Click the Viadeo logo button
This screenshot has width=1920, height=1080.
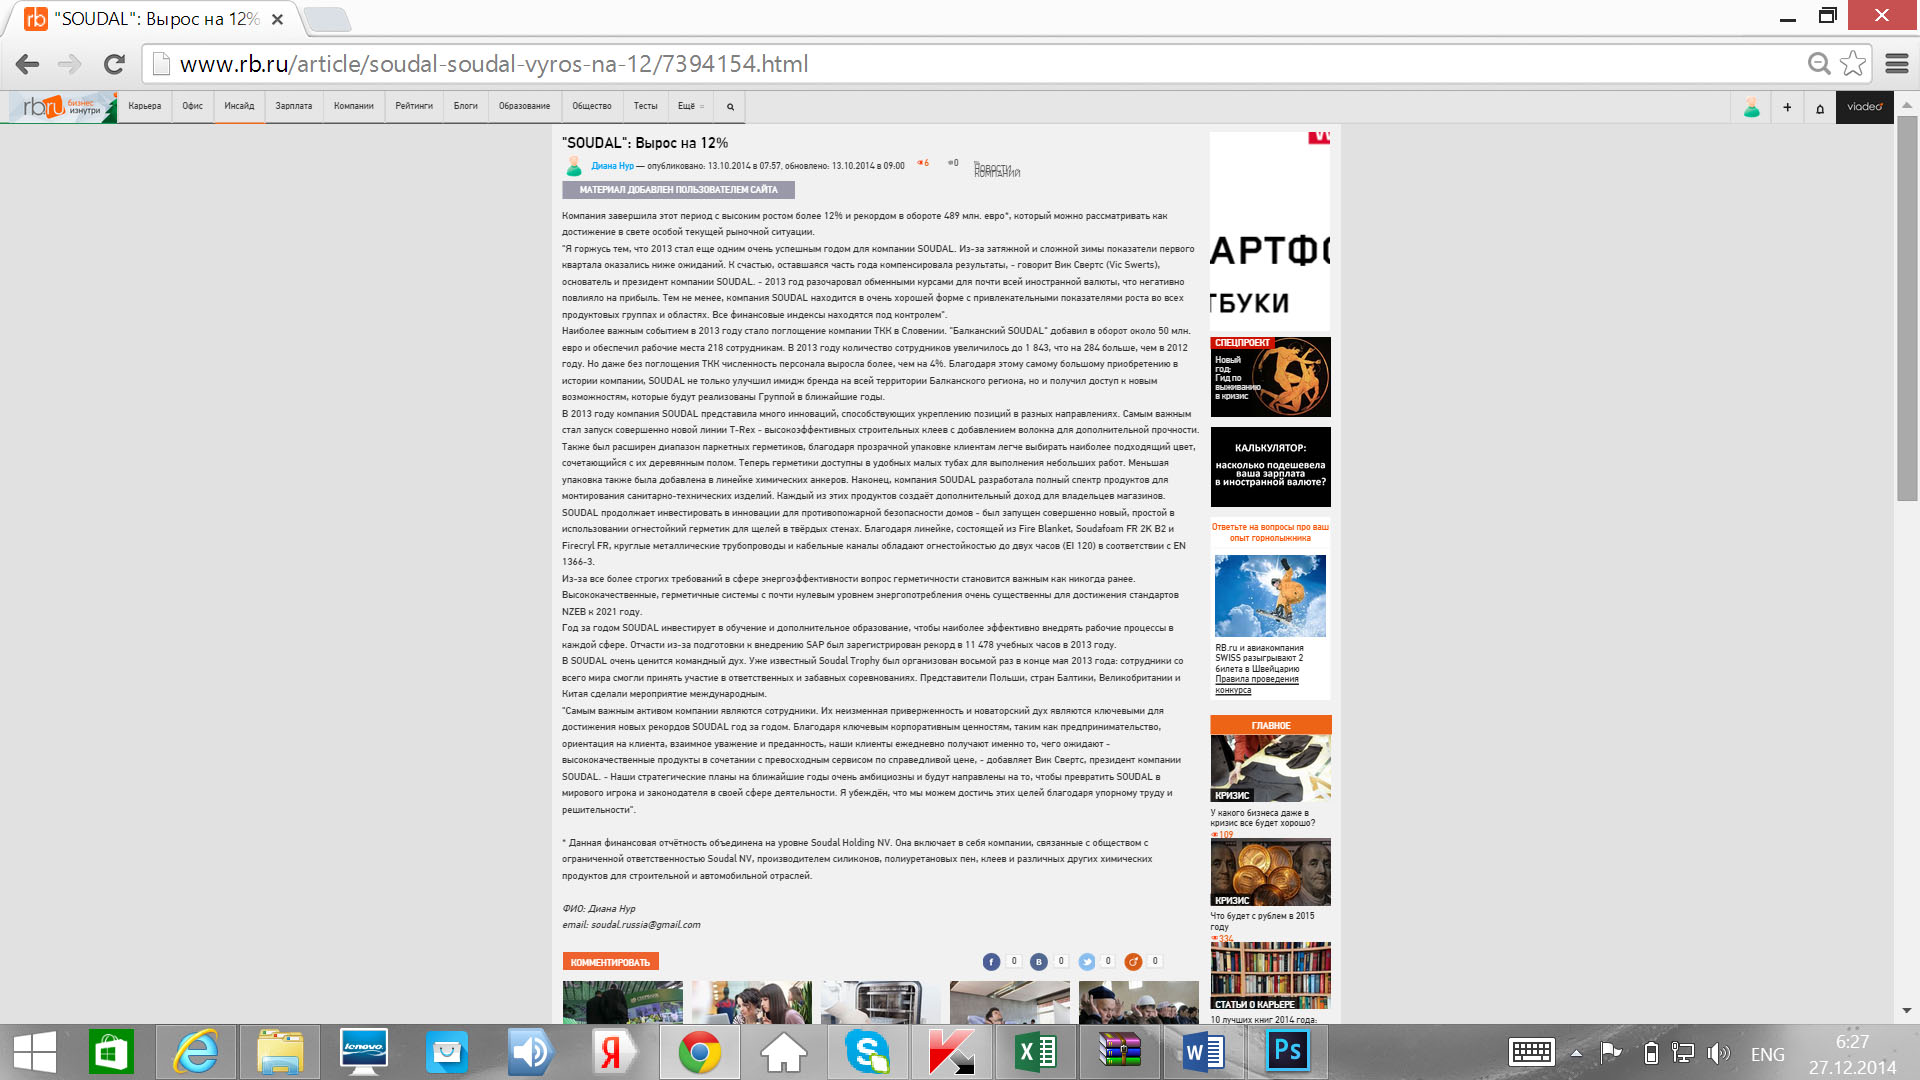coord(1864,107)
